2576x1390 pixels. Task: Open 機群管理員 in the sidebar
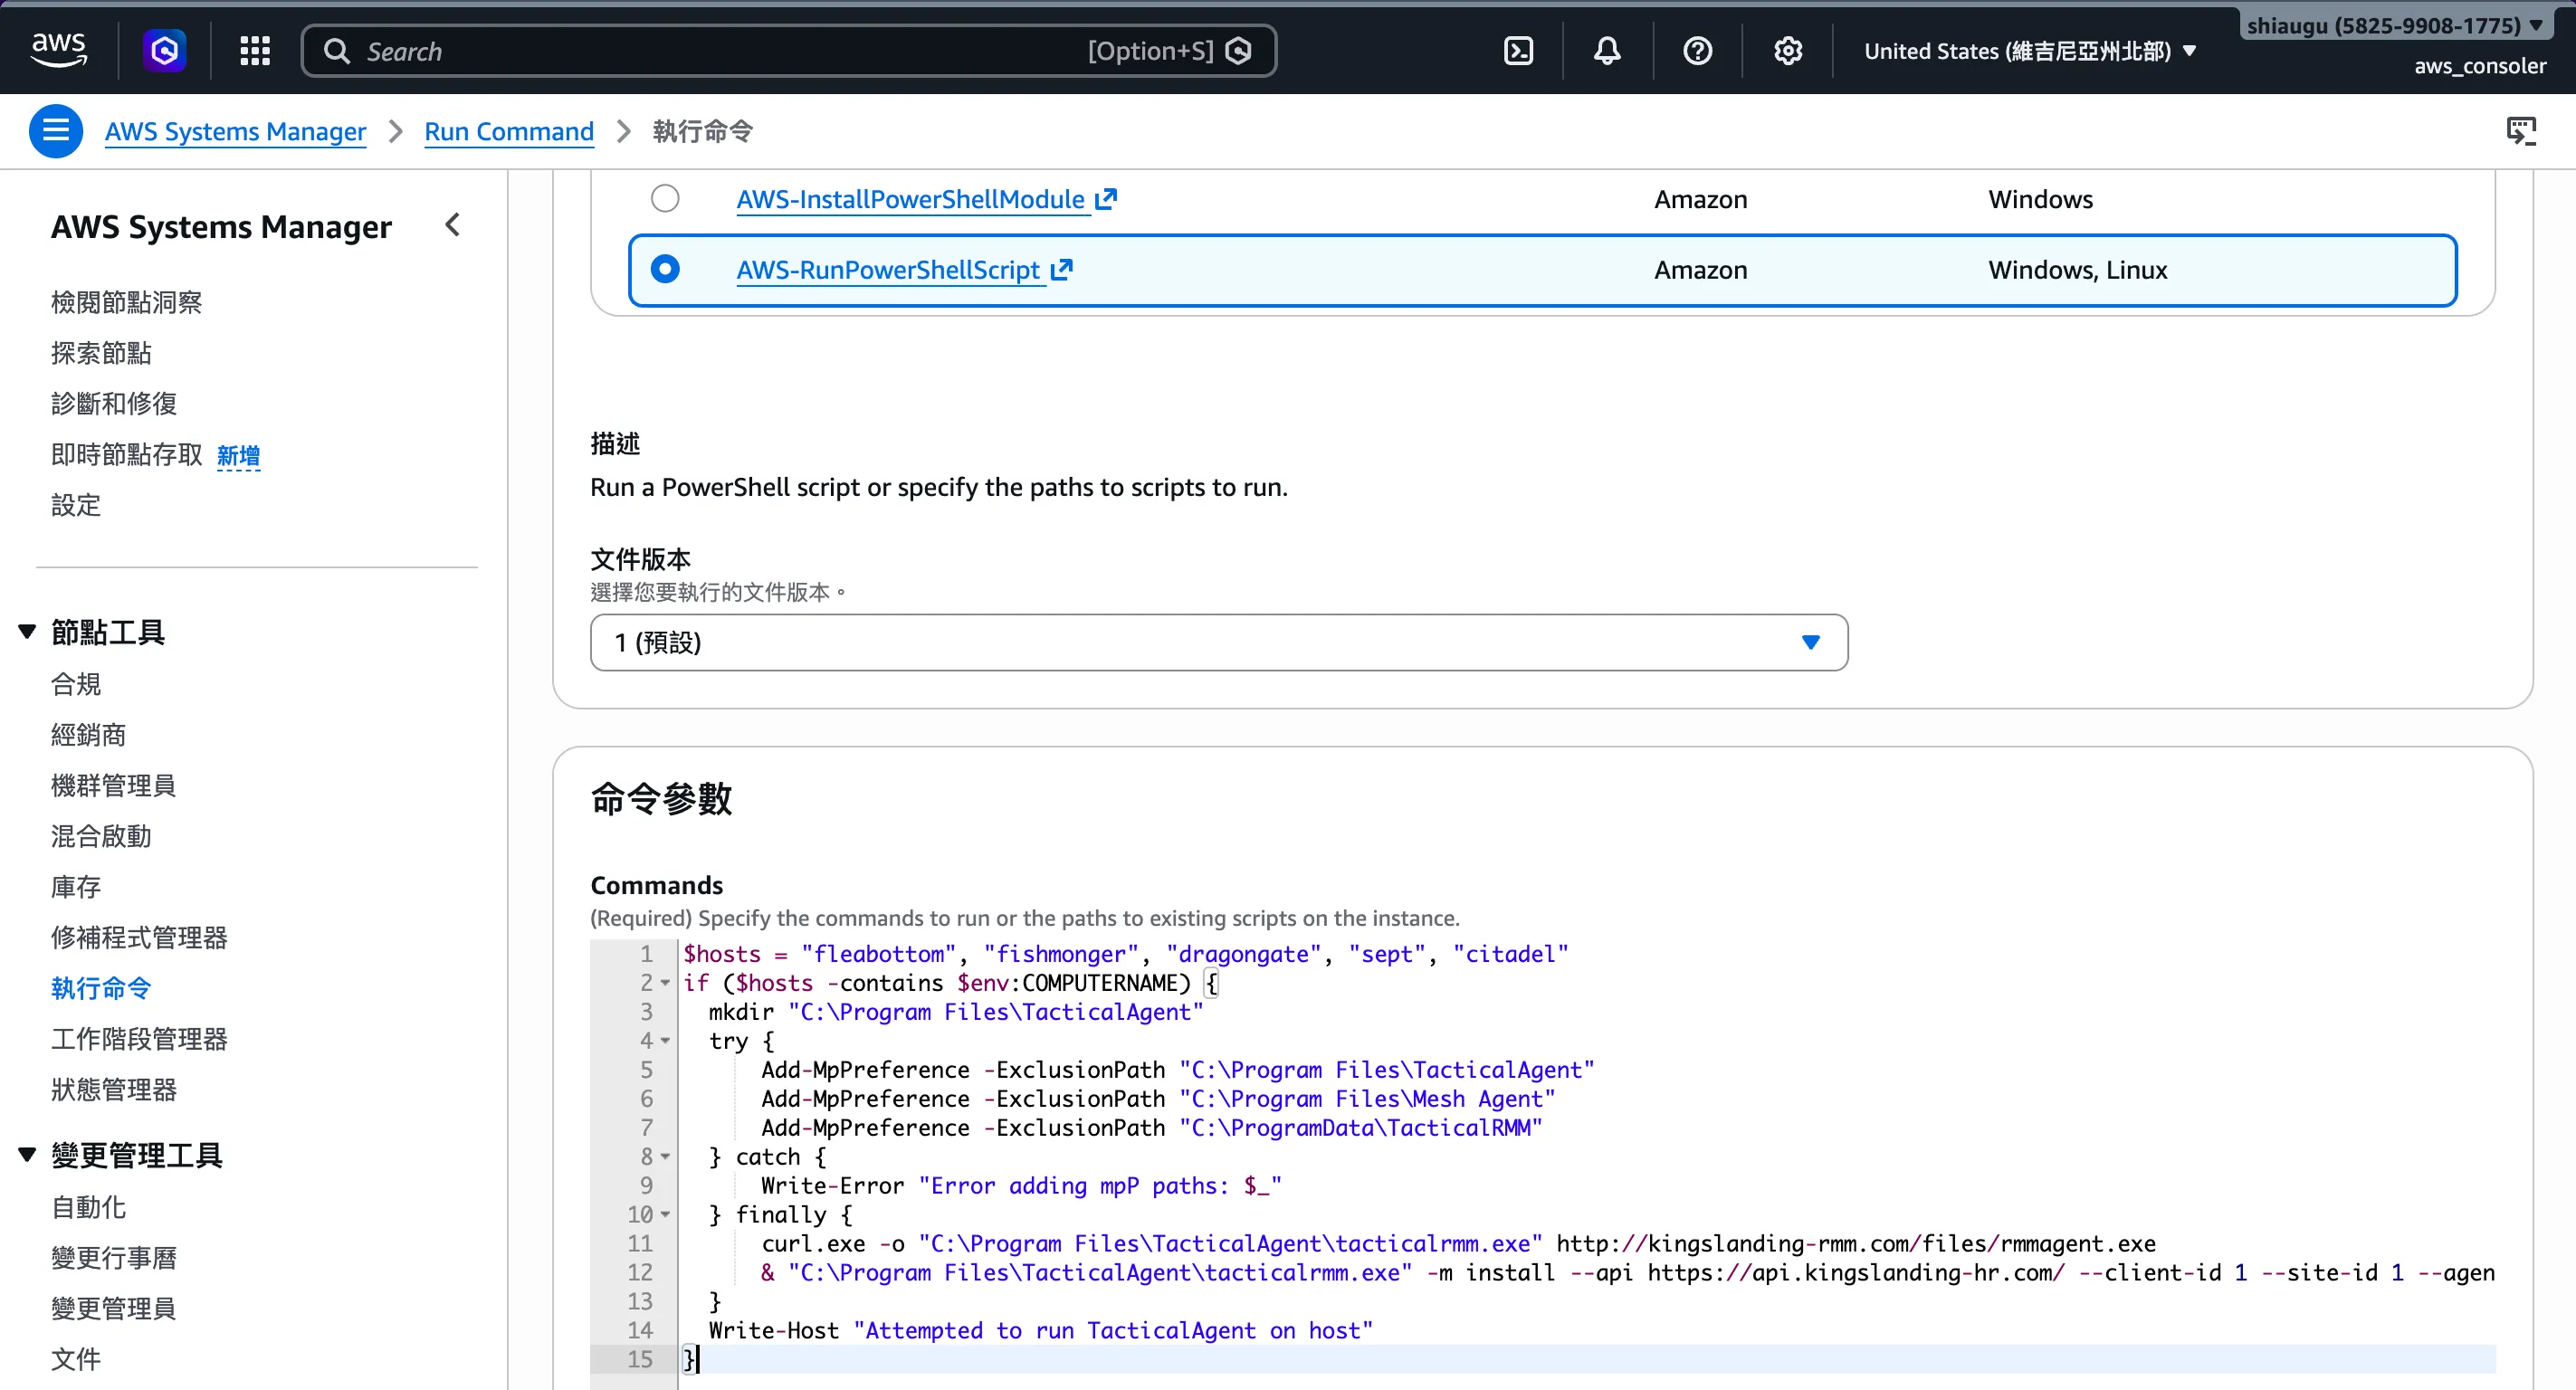(x=114, y=785)
